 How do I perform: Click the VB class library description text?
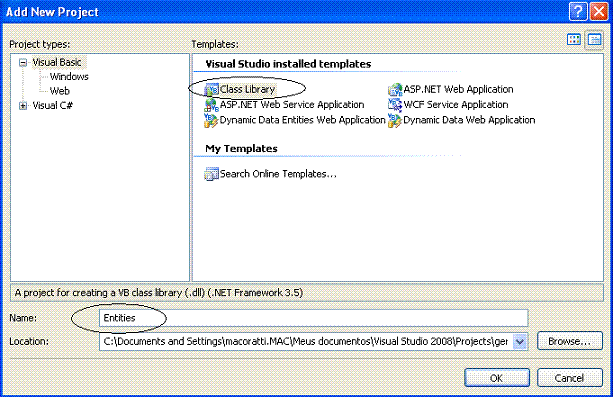click(x=159, y=293)
